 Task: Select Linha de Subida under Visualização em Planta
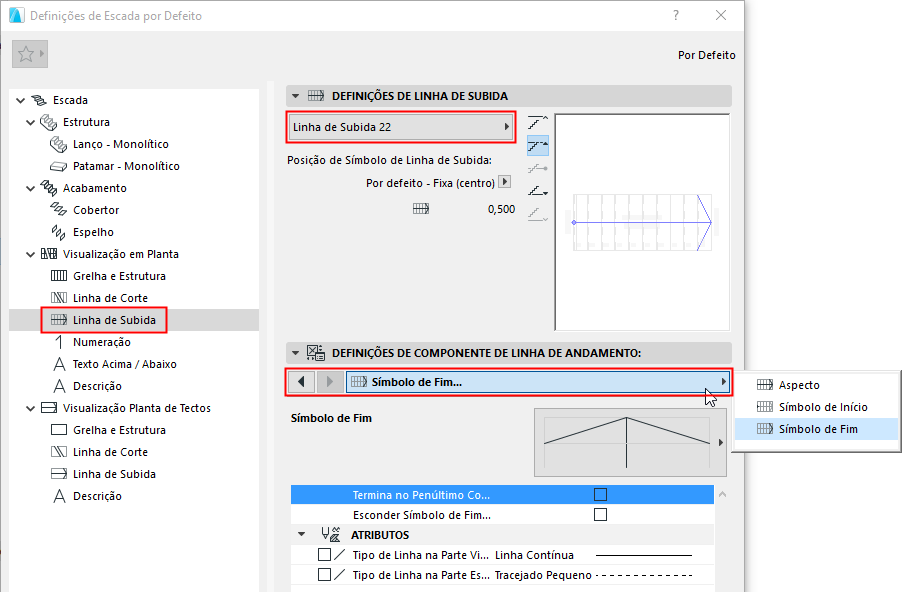pyautogui.click(x=114, y=320)
